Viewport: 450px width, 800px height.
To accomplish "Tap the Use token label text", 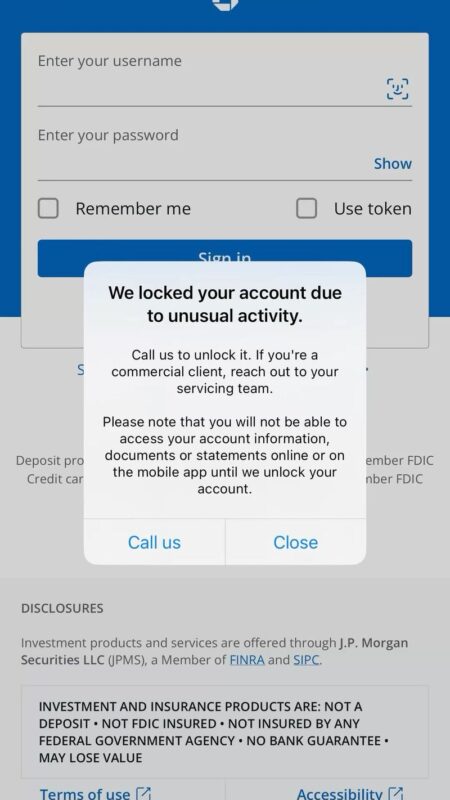I will [x=372, y=209].
